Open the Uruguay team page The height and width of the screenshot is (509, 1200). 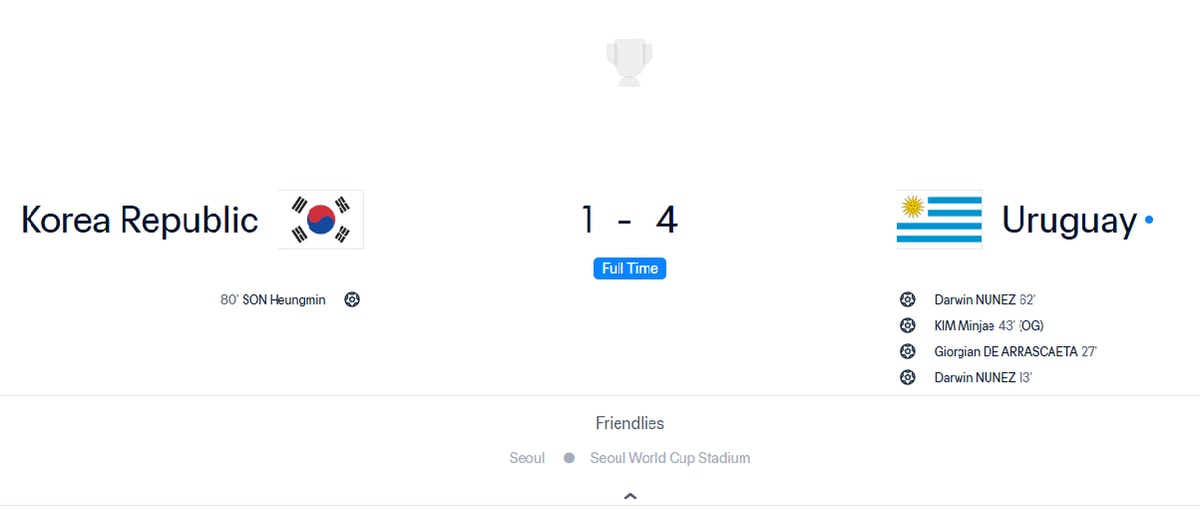[1069, 220]
